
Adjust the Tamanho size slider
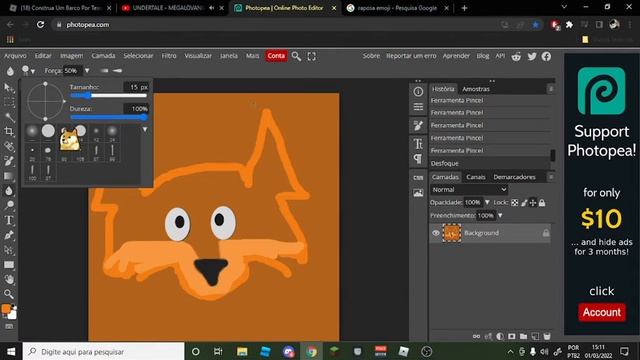108,96
